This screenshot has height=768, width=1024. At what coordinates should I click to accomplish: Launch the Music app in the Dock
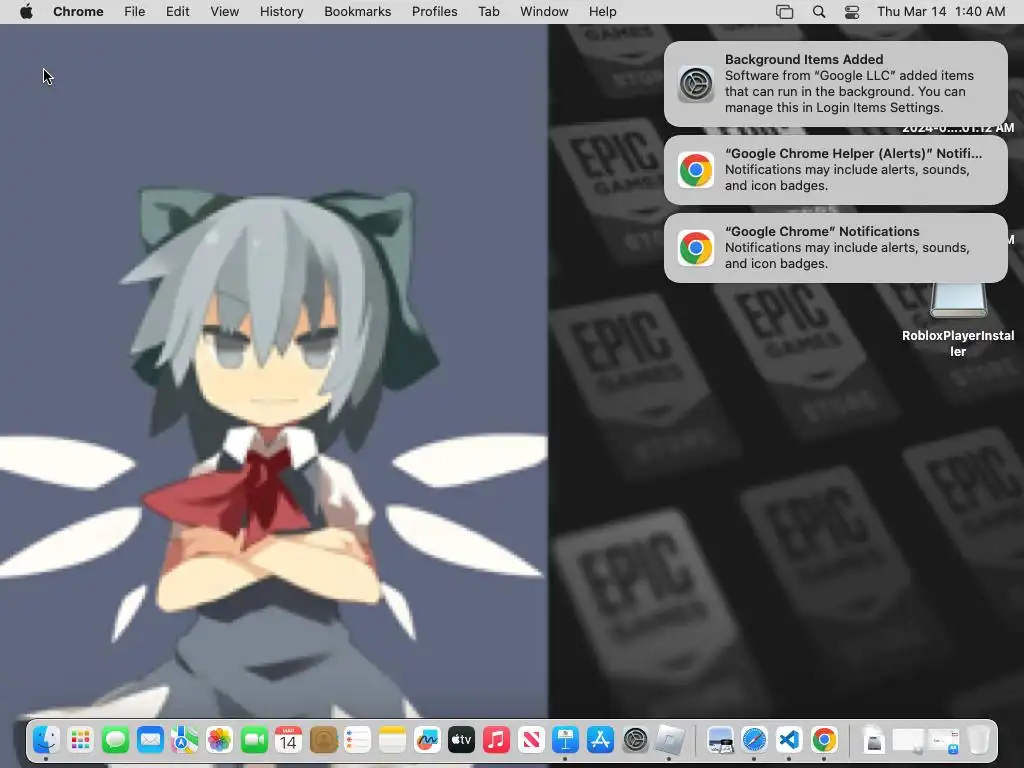pyautogui.click(x=496, y=740)
